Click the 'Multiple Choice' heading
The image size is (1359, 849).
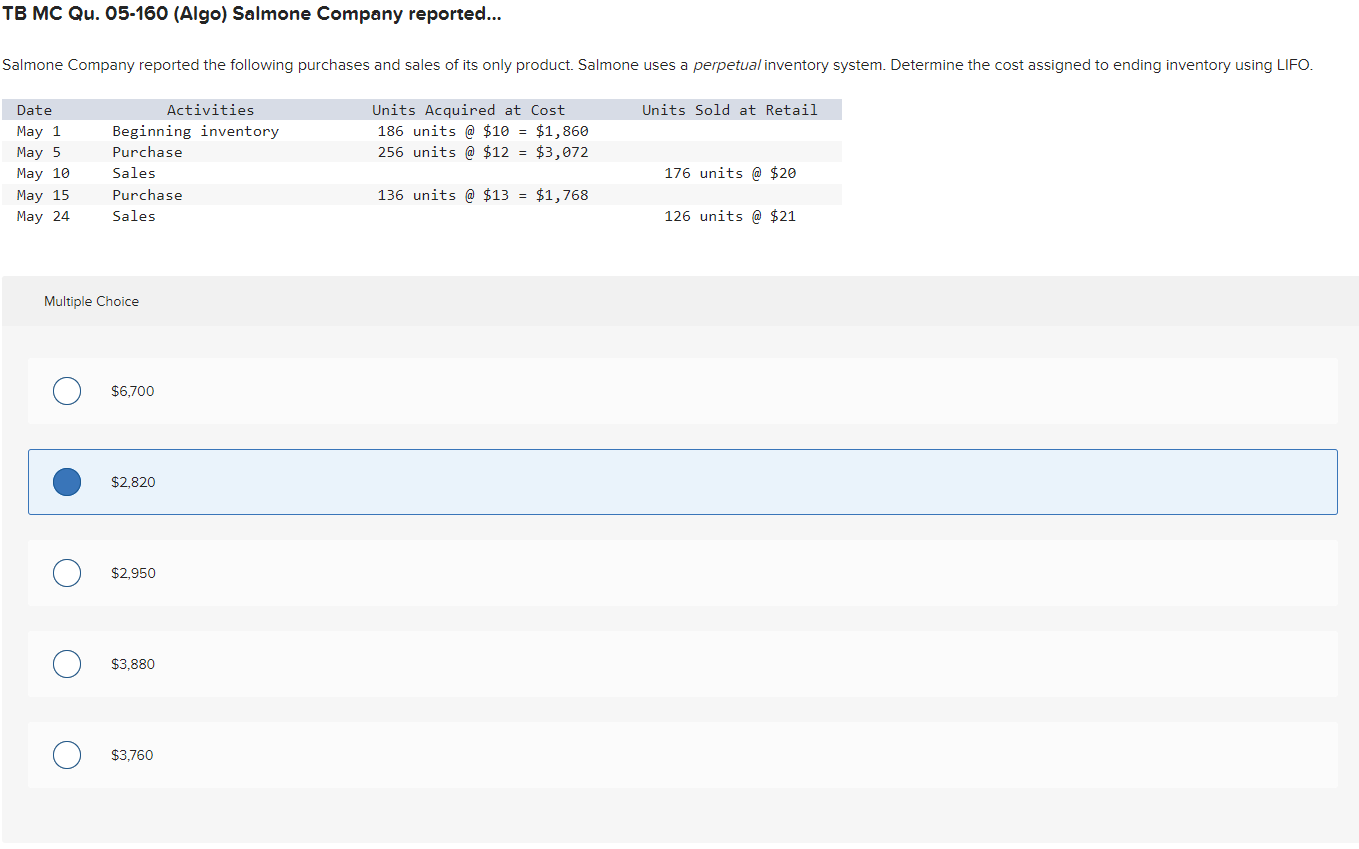92,301
